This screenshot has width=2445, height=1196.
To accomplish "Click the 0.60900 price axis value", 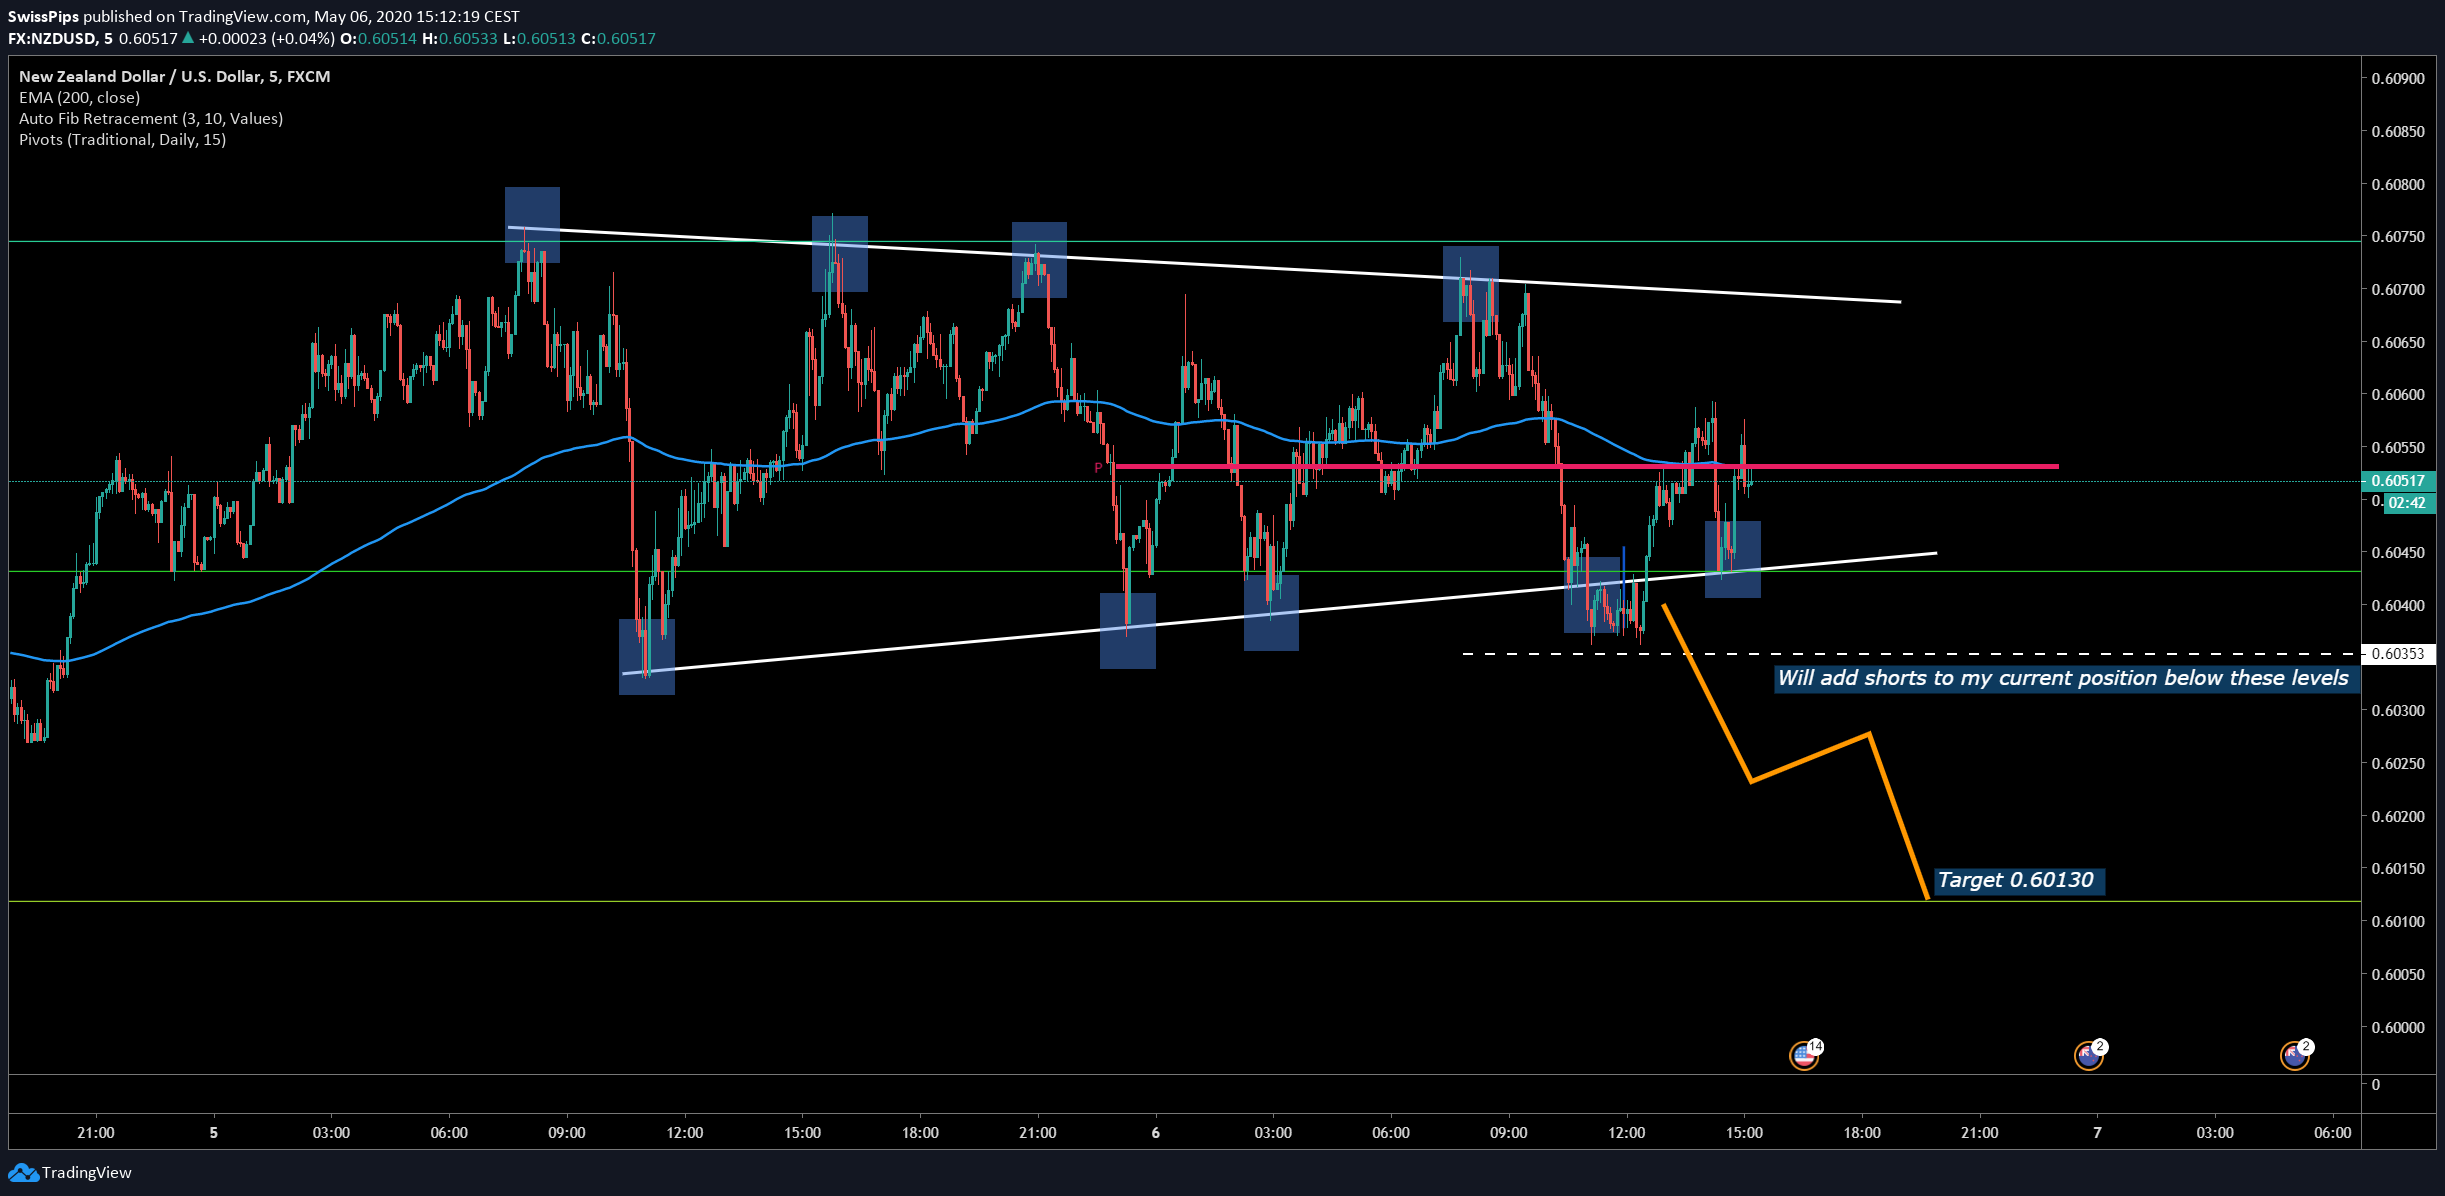I will [2398, 79].
